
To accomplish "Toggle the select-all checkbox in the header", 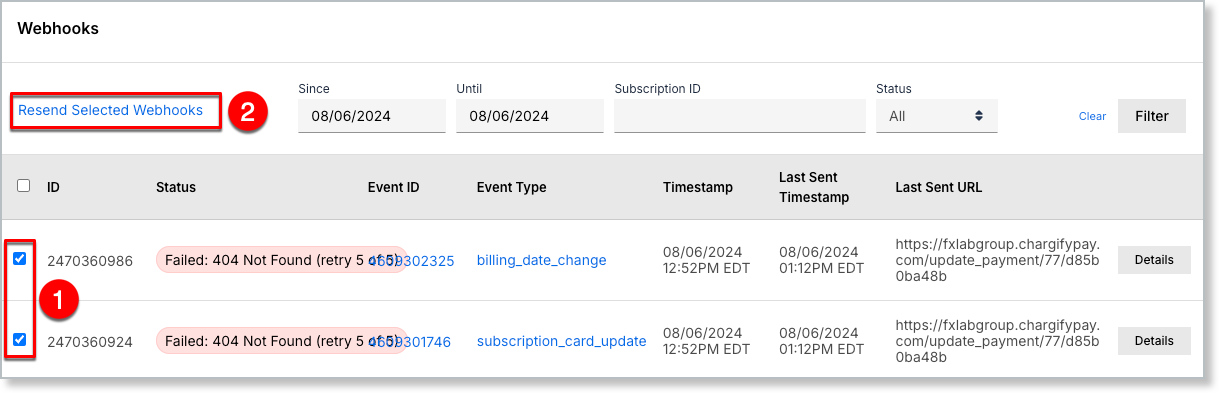I will [24, 186].
